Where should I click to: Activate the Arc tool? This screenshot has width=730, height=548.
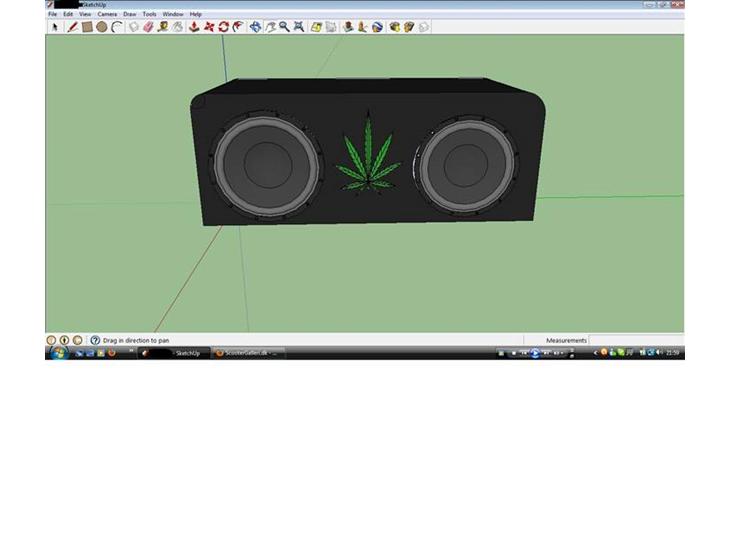tap(116, 27)
